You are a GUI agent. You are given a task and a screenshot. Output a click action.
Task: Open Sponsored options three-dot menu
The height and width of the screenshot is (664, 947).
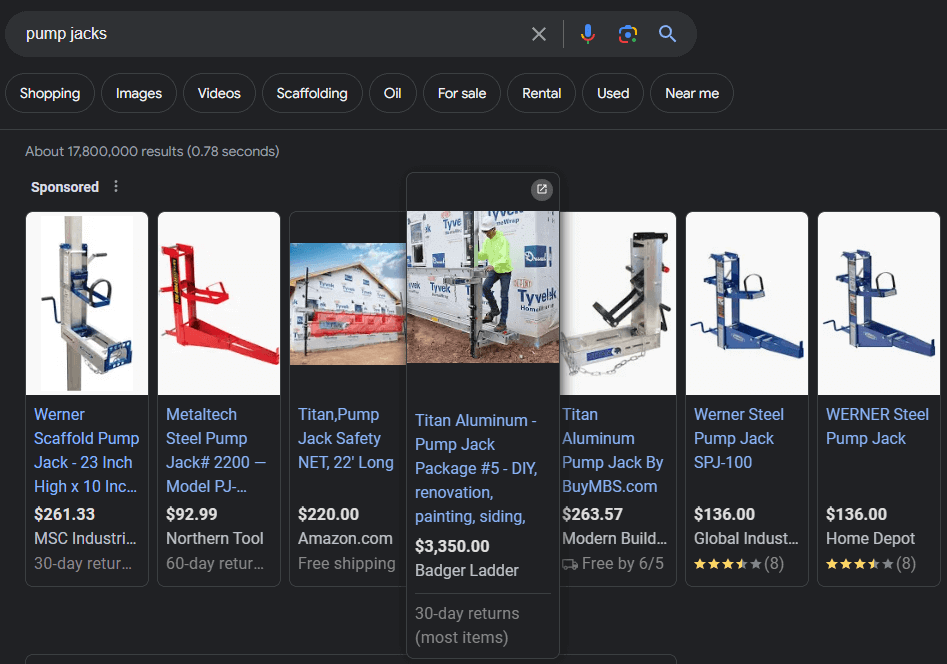pos(116,187)
